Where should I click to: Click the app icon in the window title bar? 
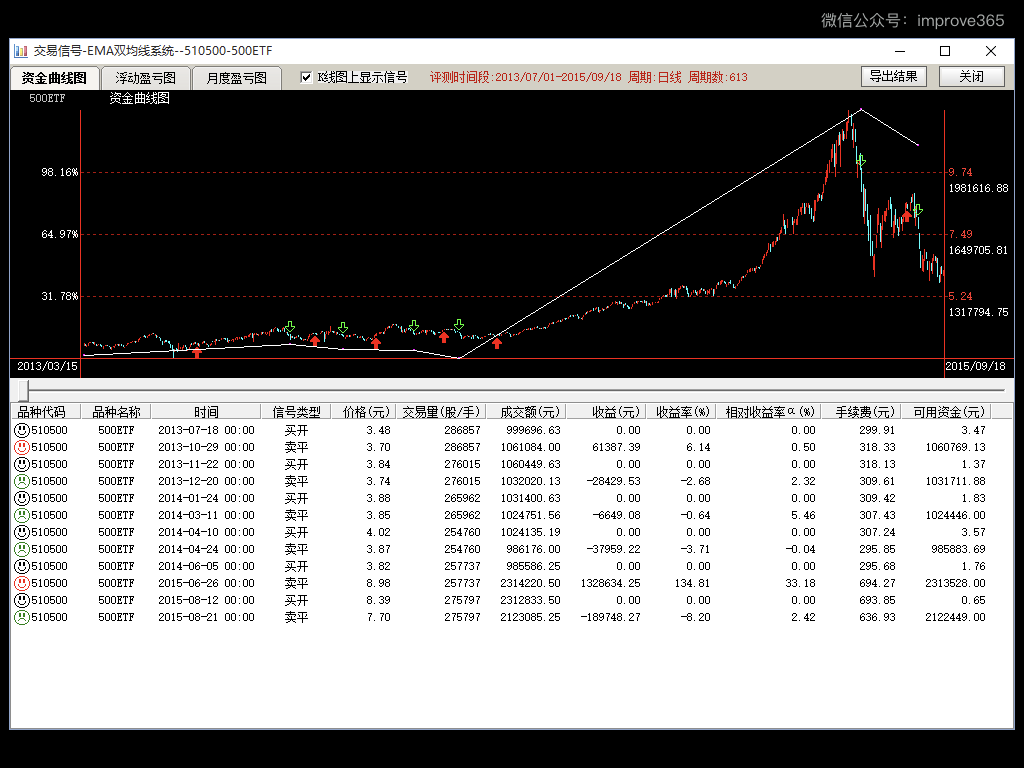click(x=21, y=51)
